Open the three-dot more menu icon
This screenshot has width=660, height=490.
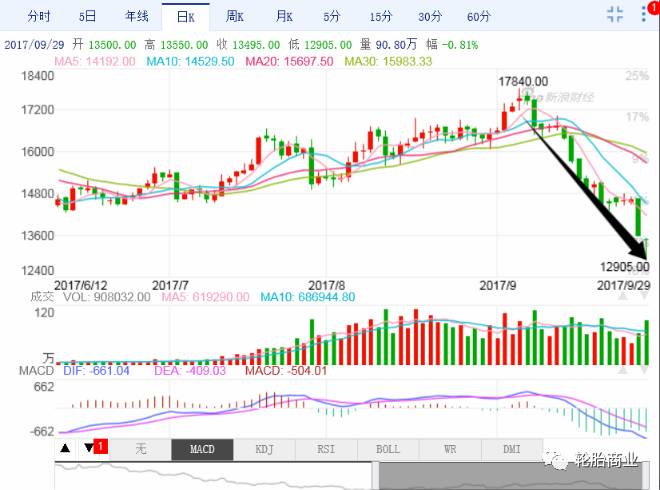(644, 15)
